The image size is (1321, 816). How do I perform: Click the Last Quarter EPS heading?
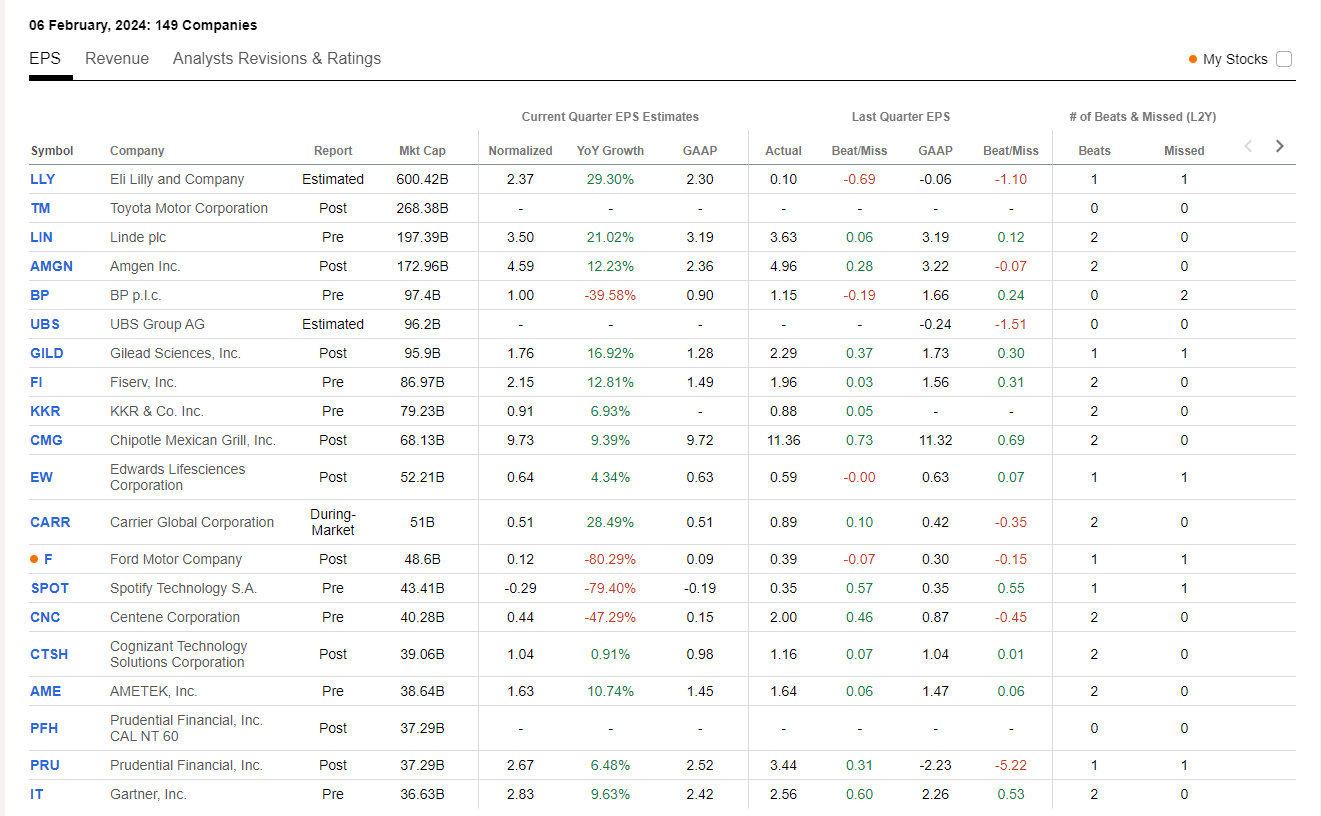(x=901, y=117)
